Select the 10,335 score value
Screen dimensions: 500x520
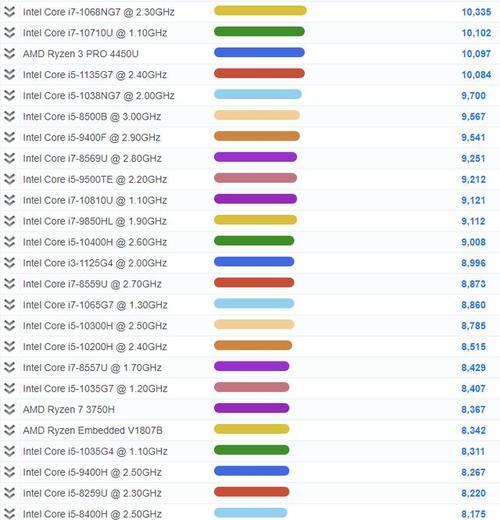pos(476,12)
